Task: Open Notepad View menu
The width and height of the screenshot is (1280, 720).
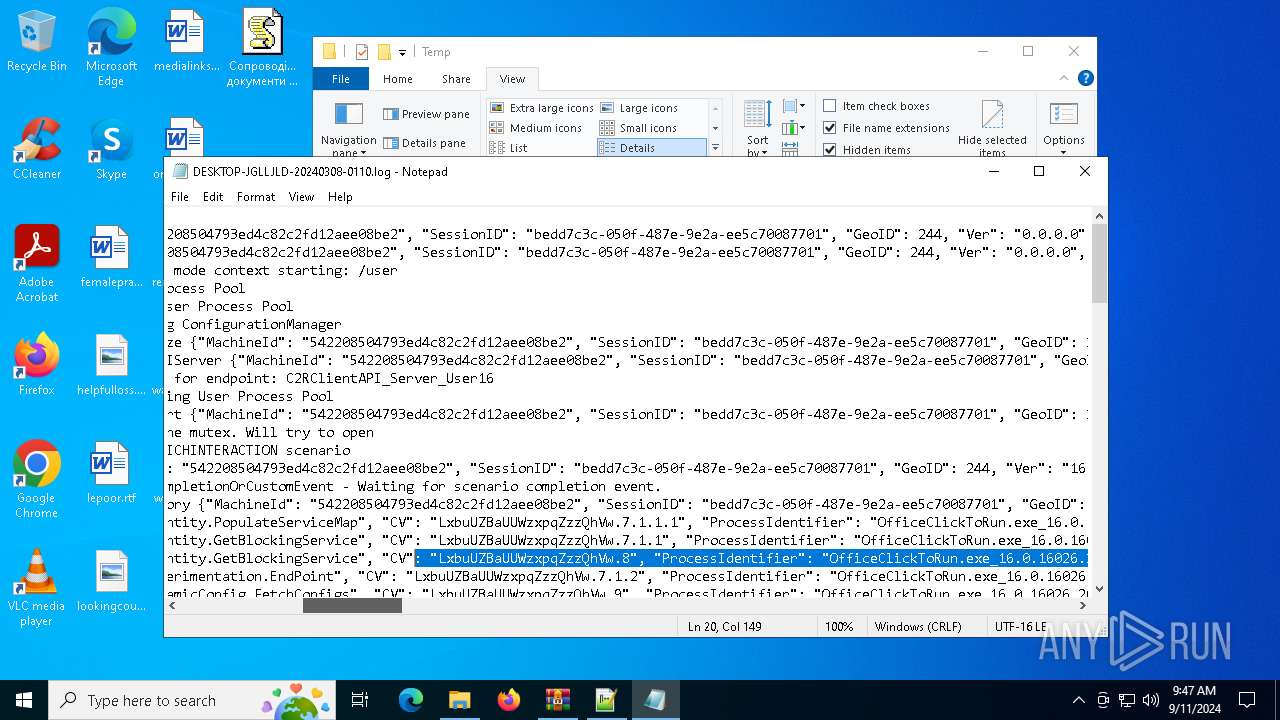Action: pos(301,197)
